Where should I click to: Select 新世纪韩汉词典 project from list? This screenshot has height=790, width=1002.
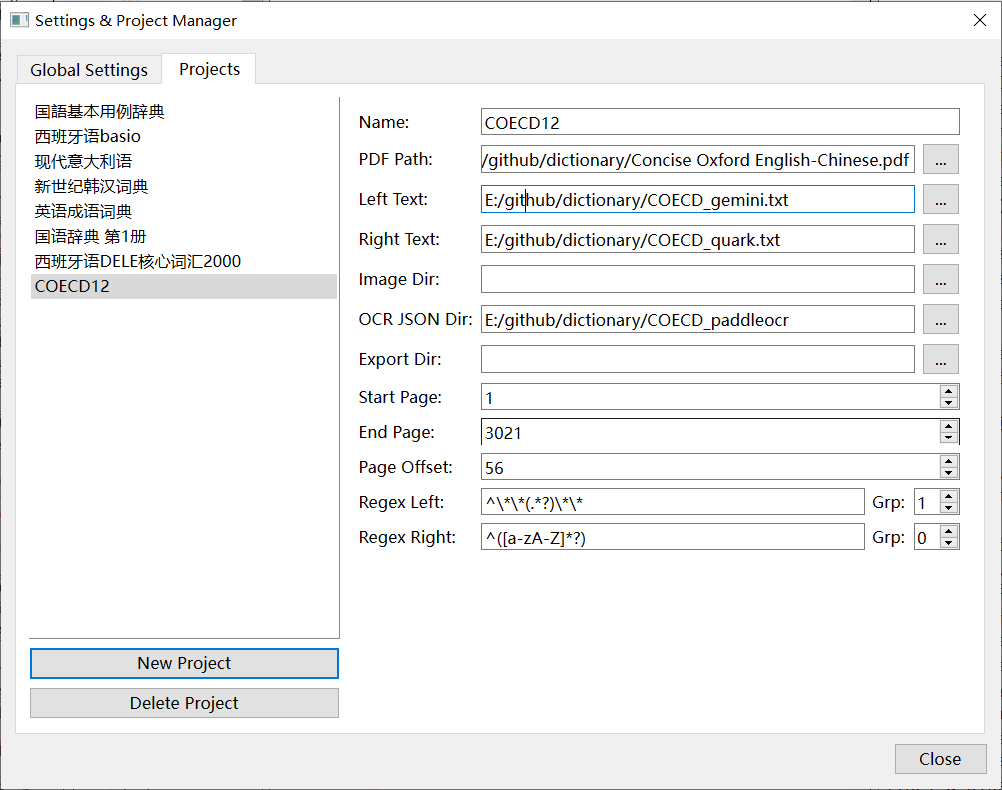[x=92, y=186]
